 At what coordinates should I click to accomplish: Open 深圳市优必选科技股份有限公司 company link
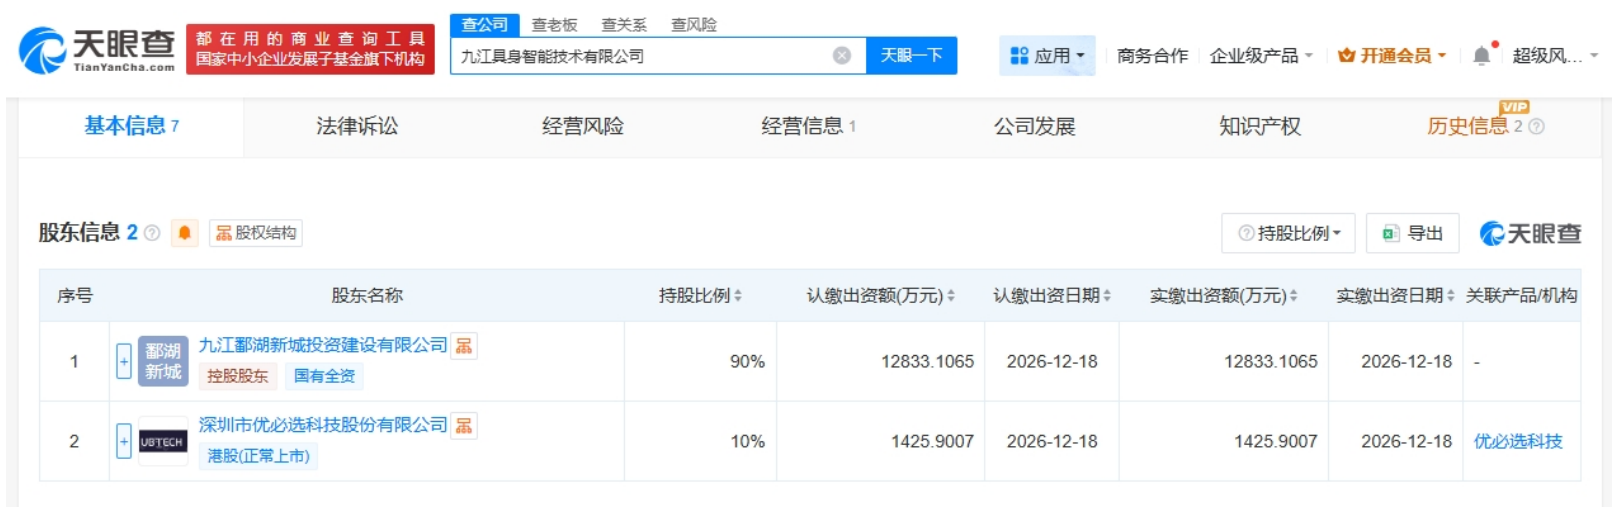323,425
